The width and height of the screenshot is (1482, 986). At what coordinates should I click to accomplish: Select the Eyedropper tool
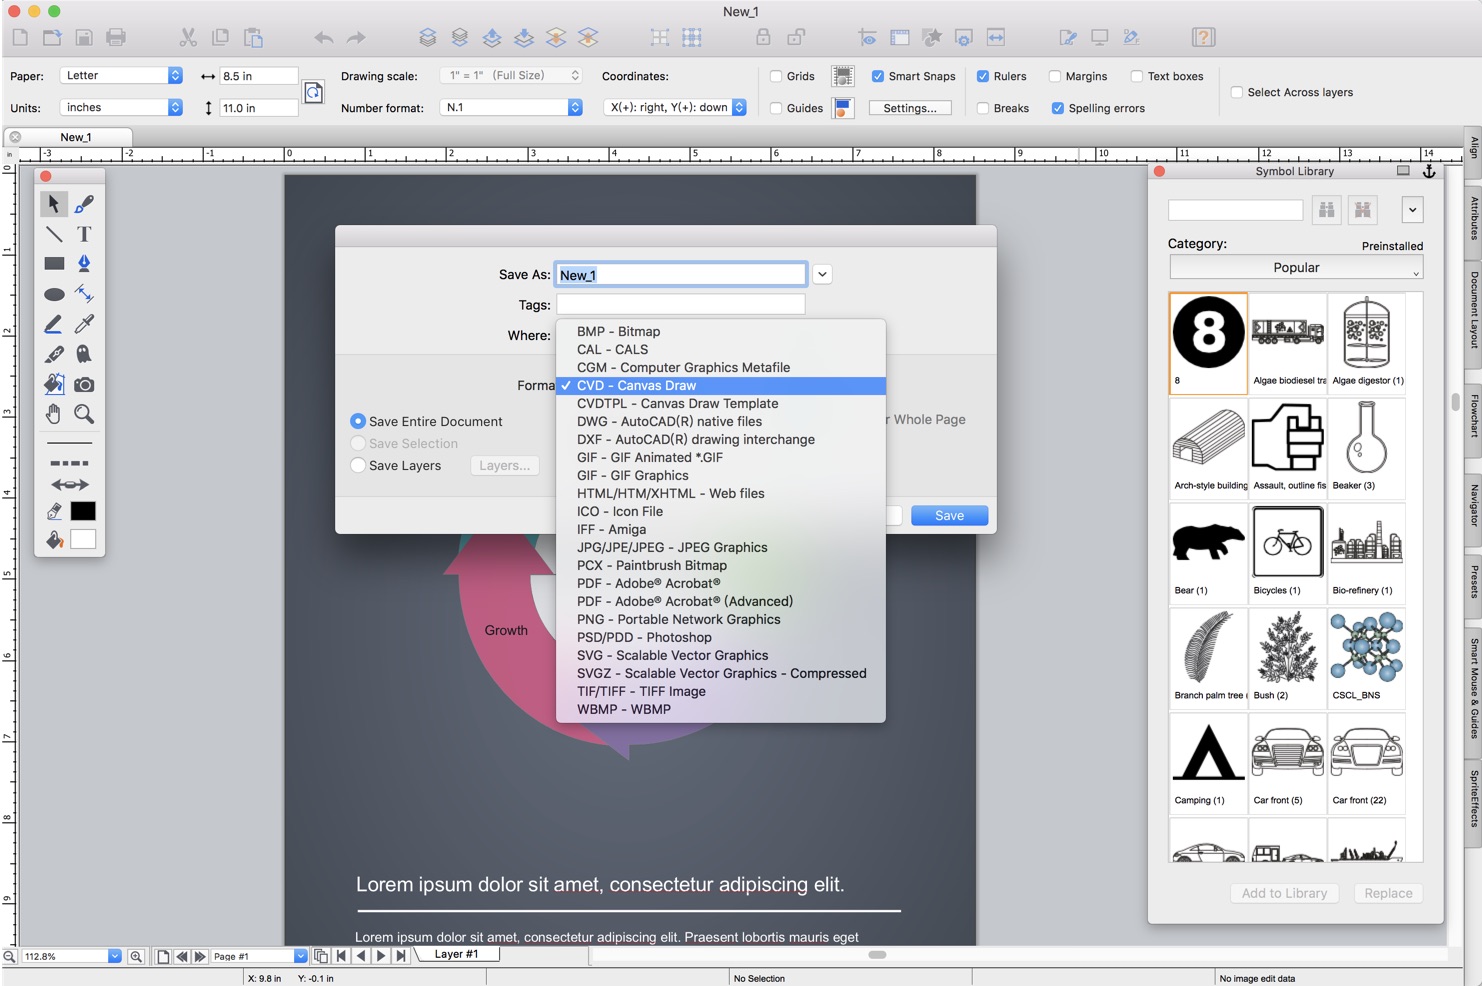tap(84, 324)
